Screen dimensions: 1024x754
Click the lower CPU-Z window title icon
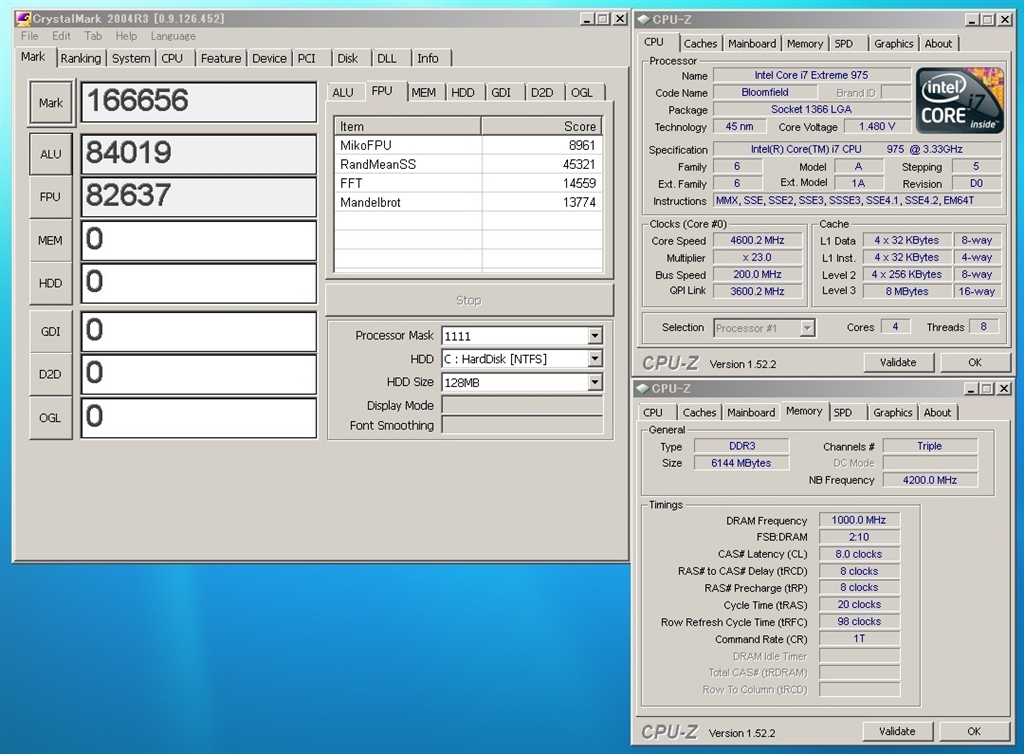pos(641,388)
